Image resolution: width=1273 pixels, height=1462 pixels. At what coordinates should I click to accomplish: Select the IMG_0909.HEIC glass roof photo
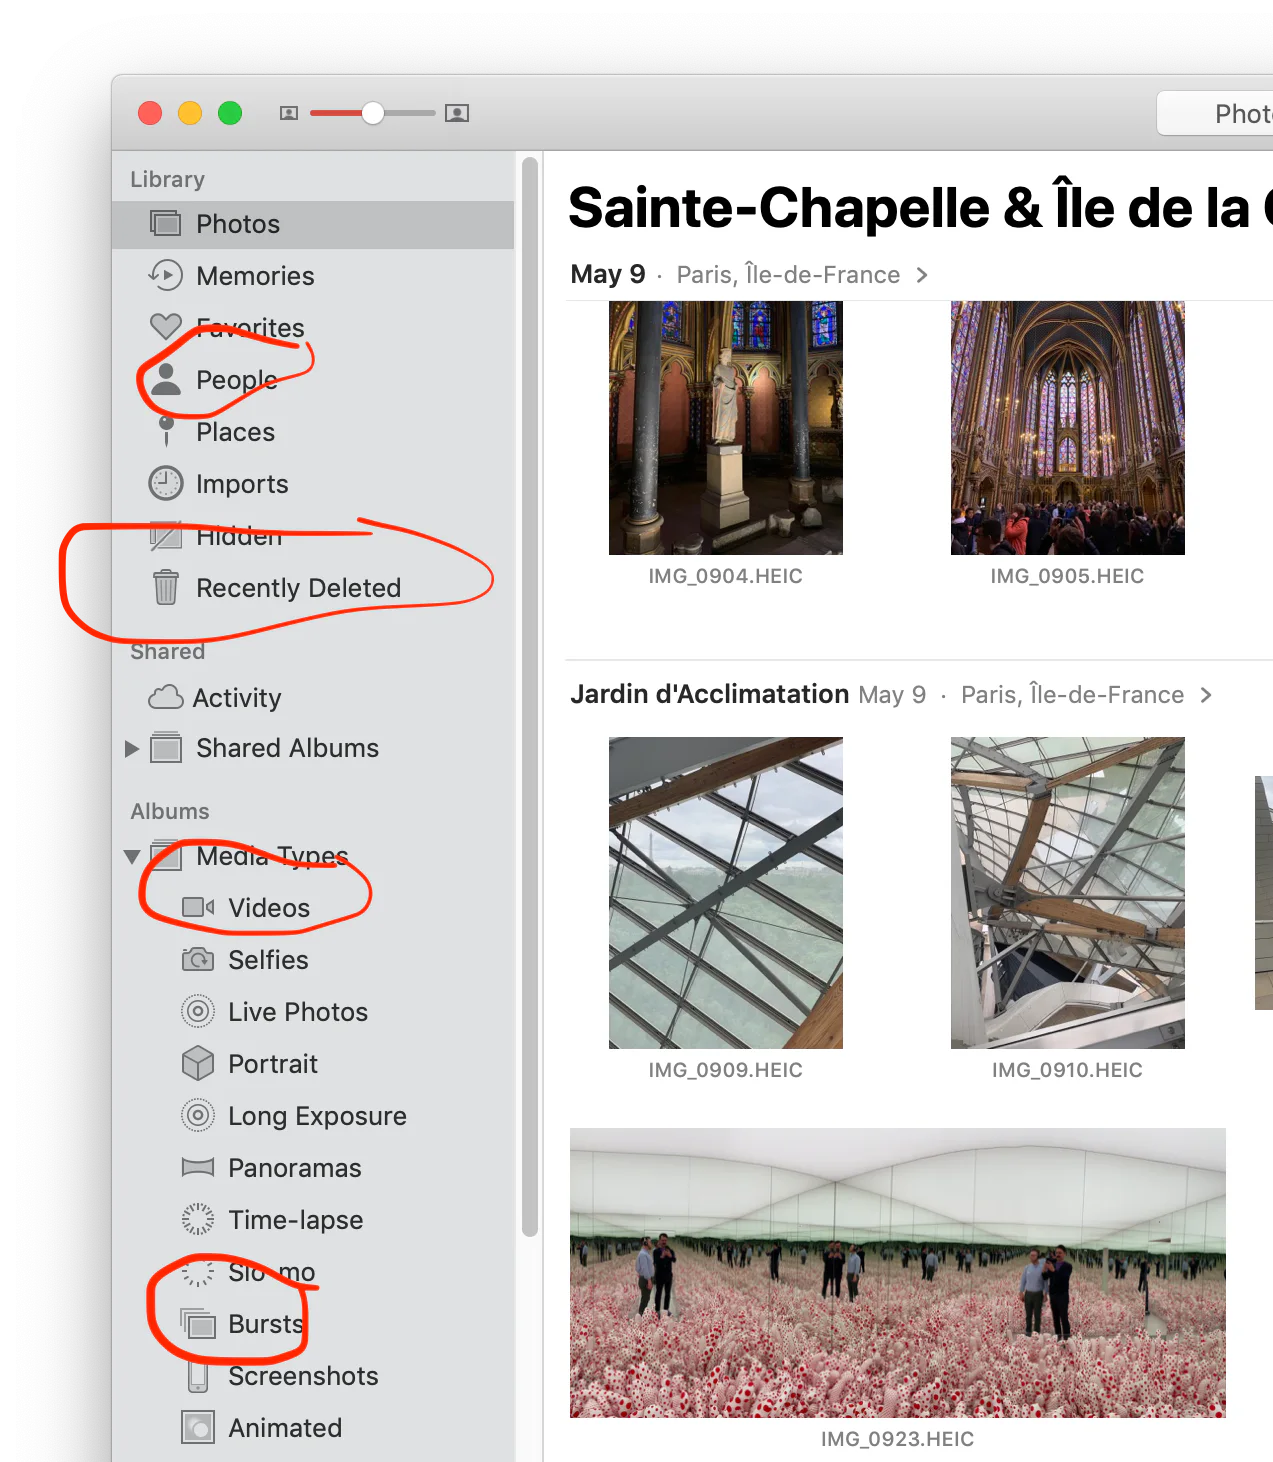(x=726, y=893)
